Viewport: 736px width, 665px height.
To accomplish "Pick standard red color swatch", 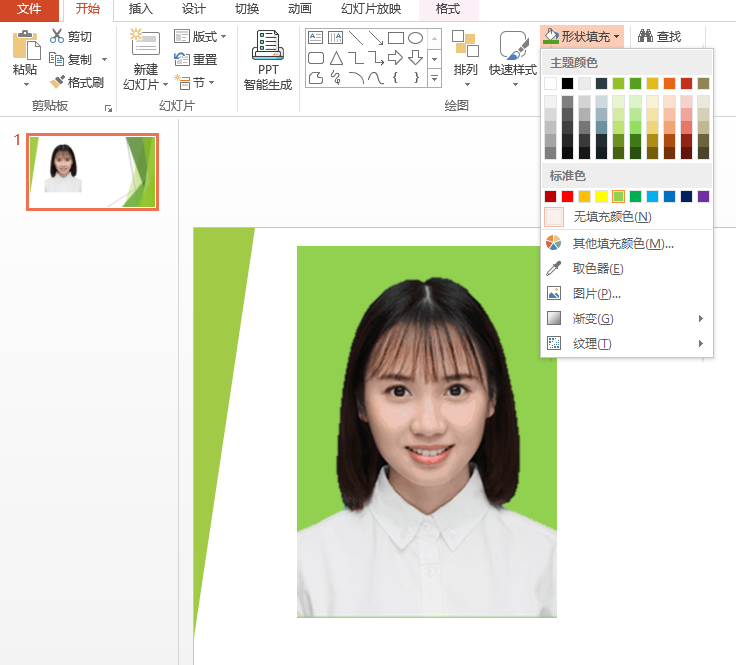I will pyautogui.click(x=567, y=196).
